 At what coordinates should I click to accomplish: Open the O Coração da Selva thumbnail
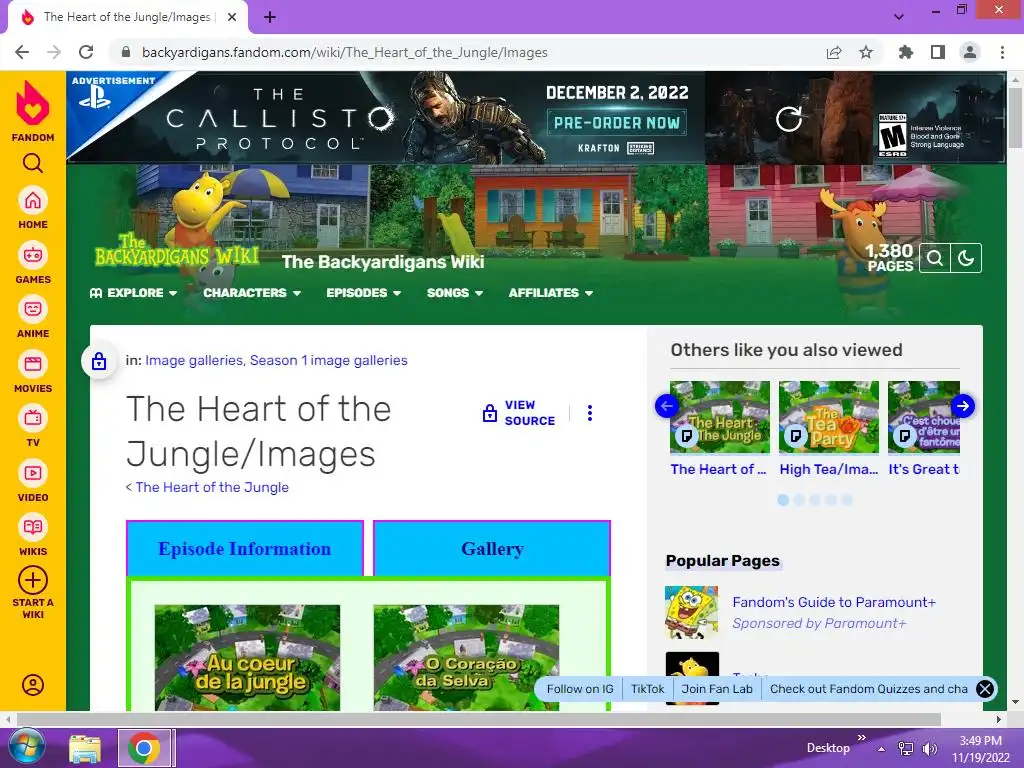466,657
